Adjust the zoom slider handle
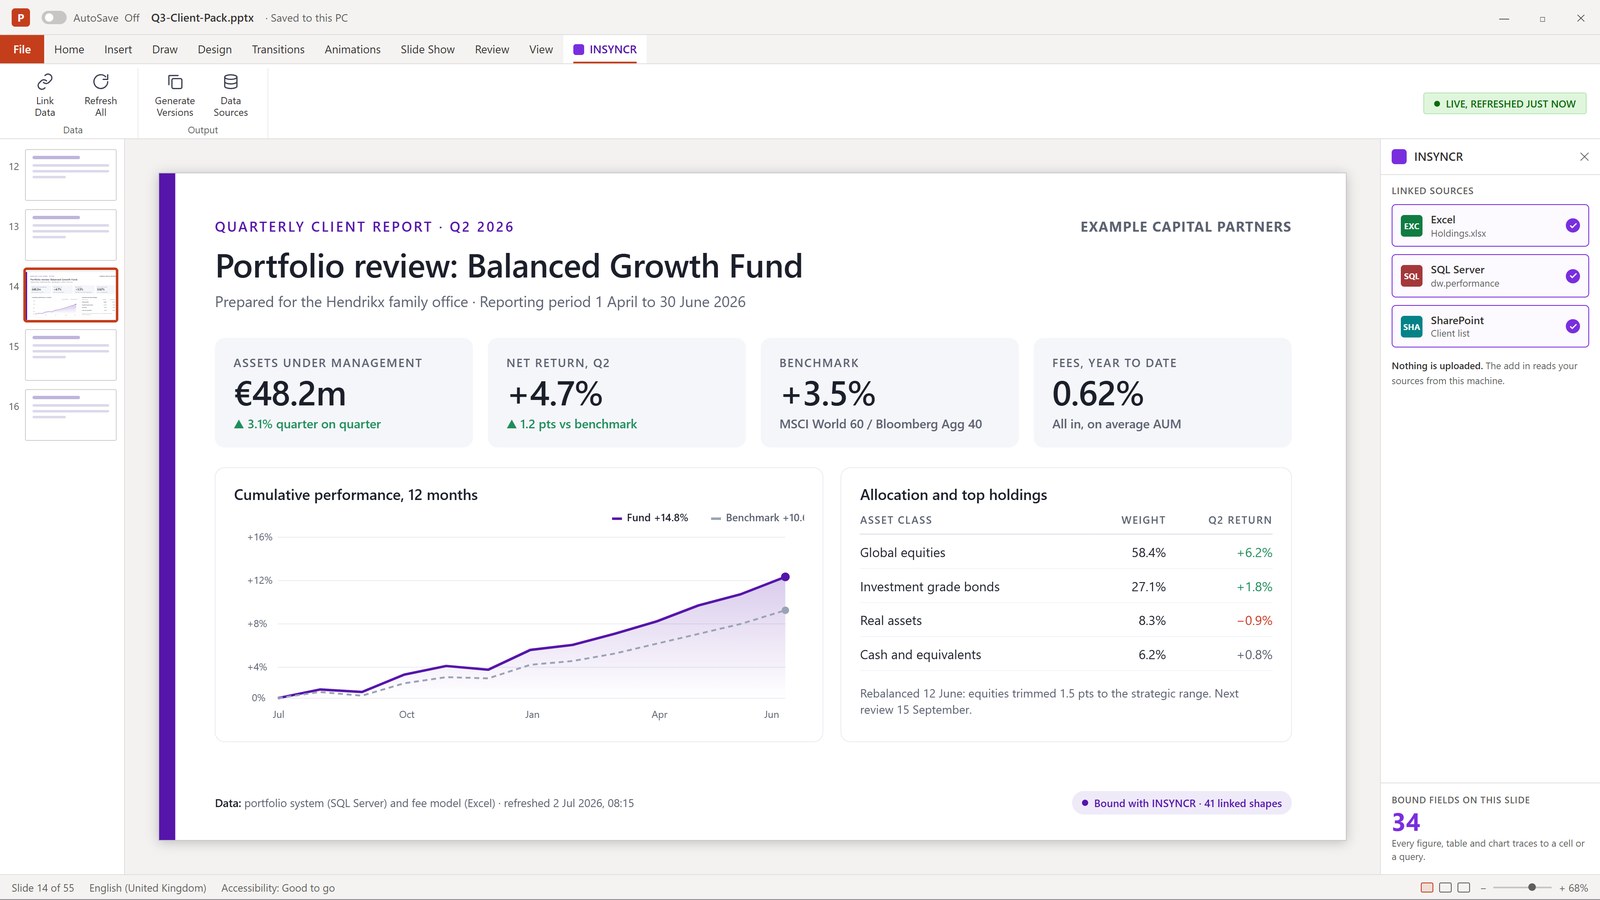Image resolution: width=1600 pixels, height=900 pixels. pyautogui.click(x=1532, y=888)
